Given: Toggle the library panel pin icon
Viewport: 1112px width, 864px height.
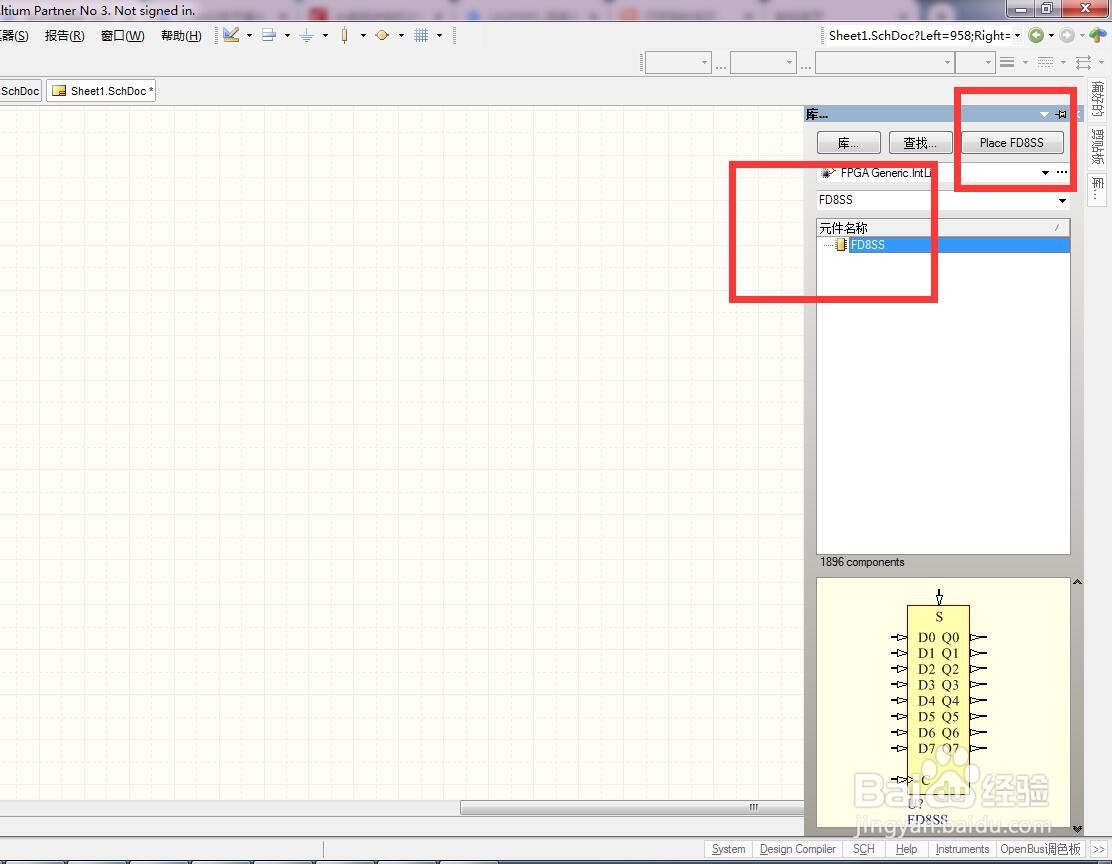Looking at the screenshot, I should point(1061,114).
